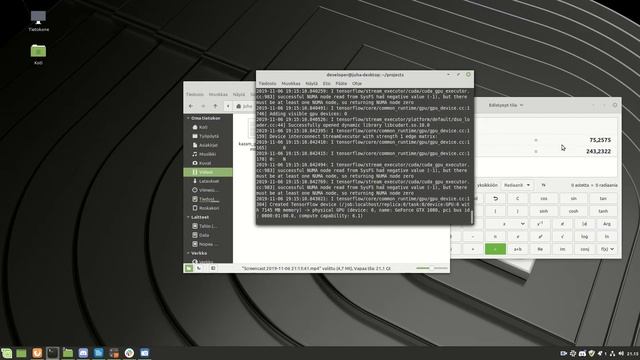Open Tiedosto menu in the file manager
Screen dimensions: 640x360
tap(195, 94)
